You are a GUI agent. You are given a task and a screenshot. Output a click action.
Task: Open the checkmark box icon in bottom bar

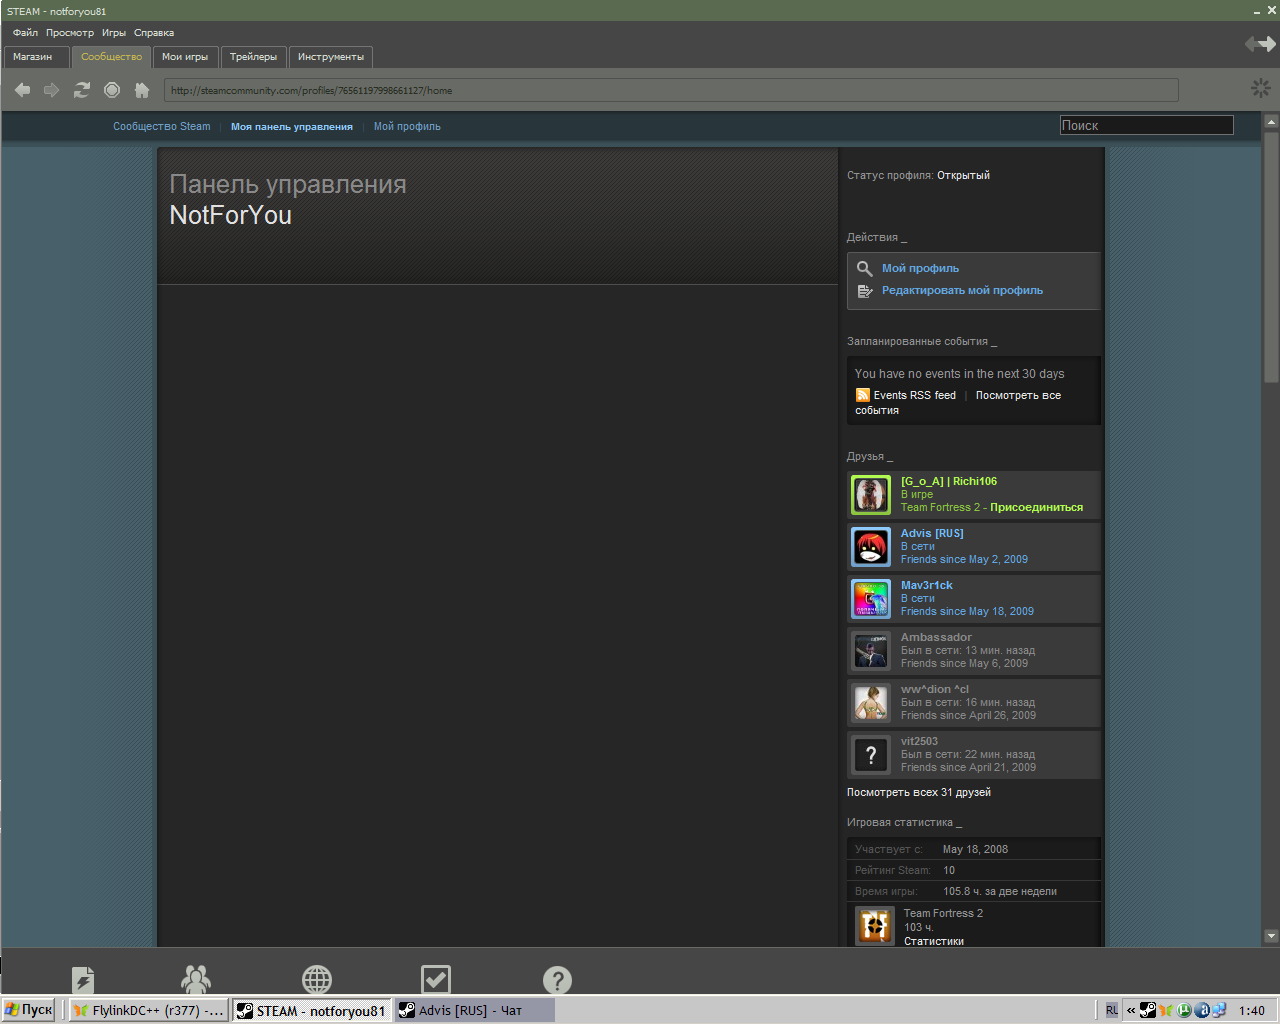tap(436, 980)
